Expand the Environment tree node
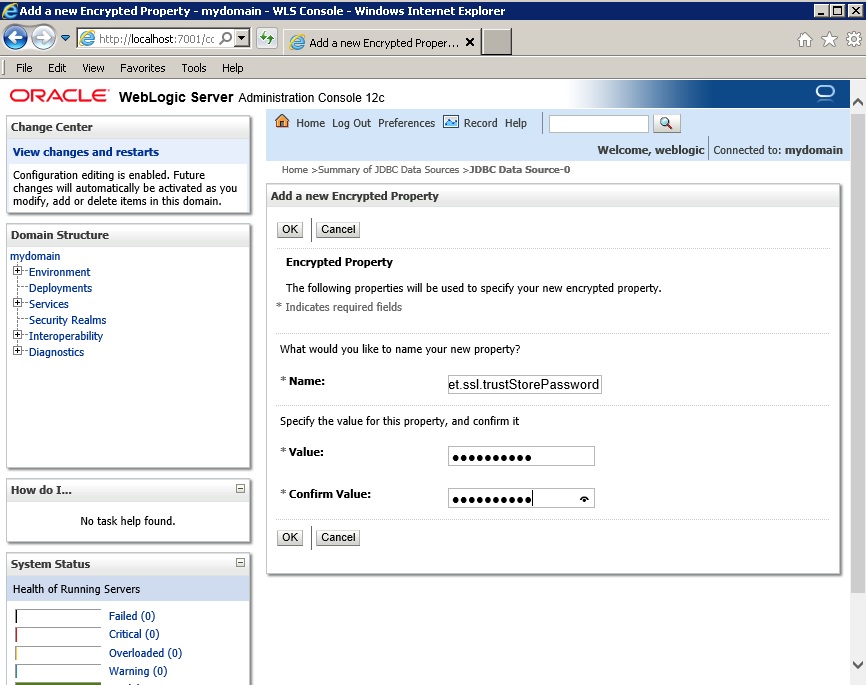This screenshot has width=866, height=685. pyautogui.click(x=17, y=271)
